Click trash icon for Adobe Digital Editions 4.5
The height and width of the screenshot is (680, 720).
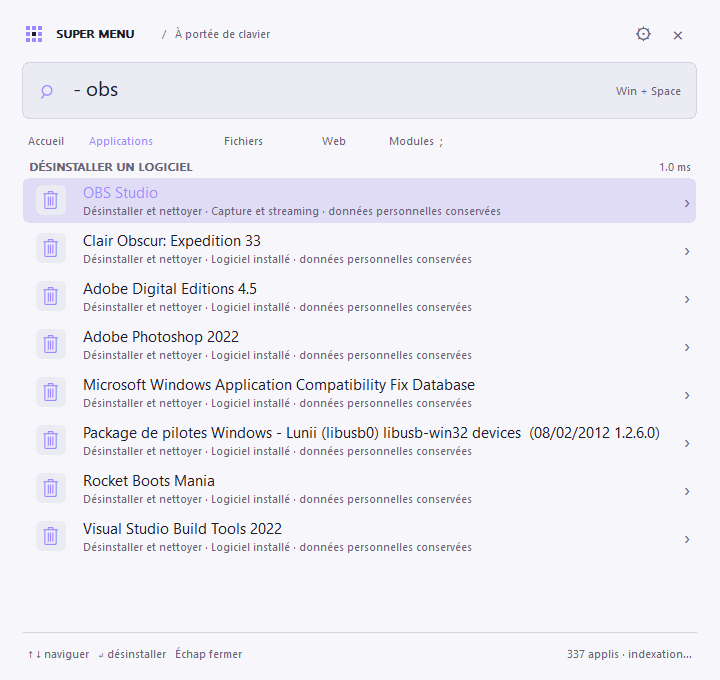click(x=51, y=296)
